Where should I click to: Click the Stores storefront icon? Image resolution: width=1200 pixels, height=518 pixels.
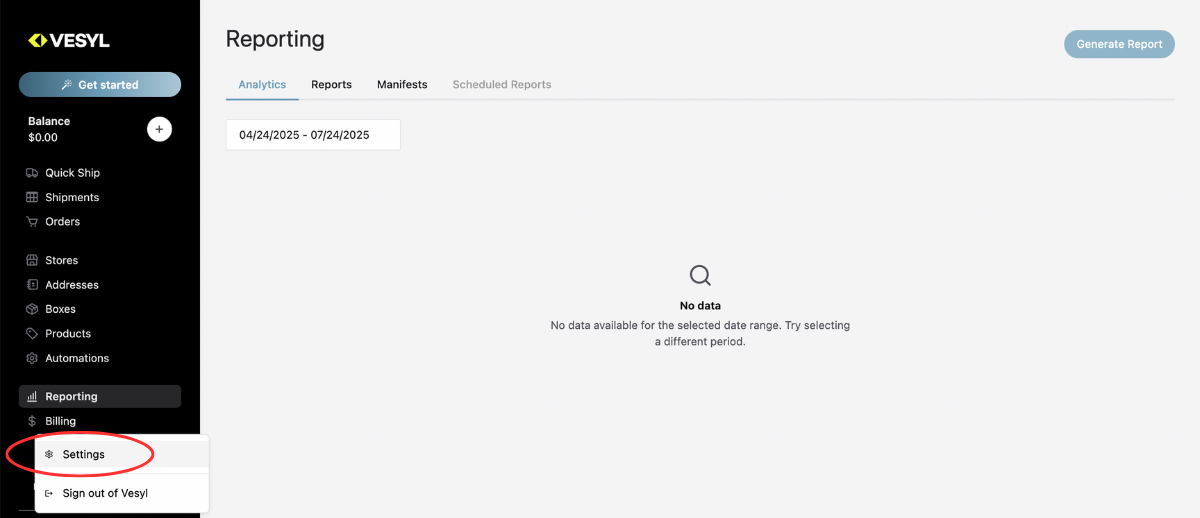[32, 260]
